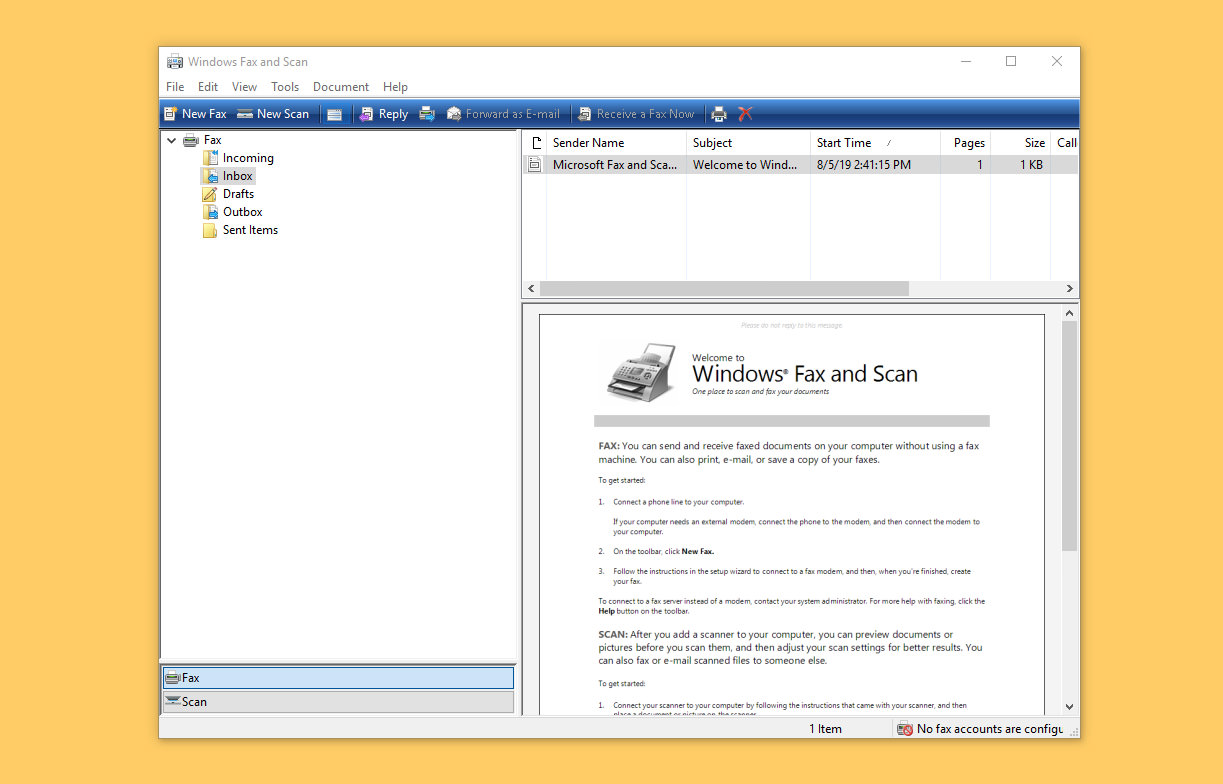Screen dimensions: 1223x784
Task: Open the File menu
Action: coord(175,87)
